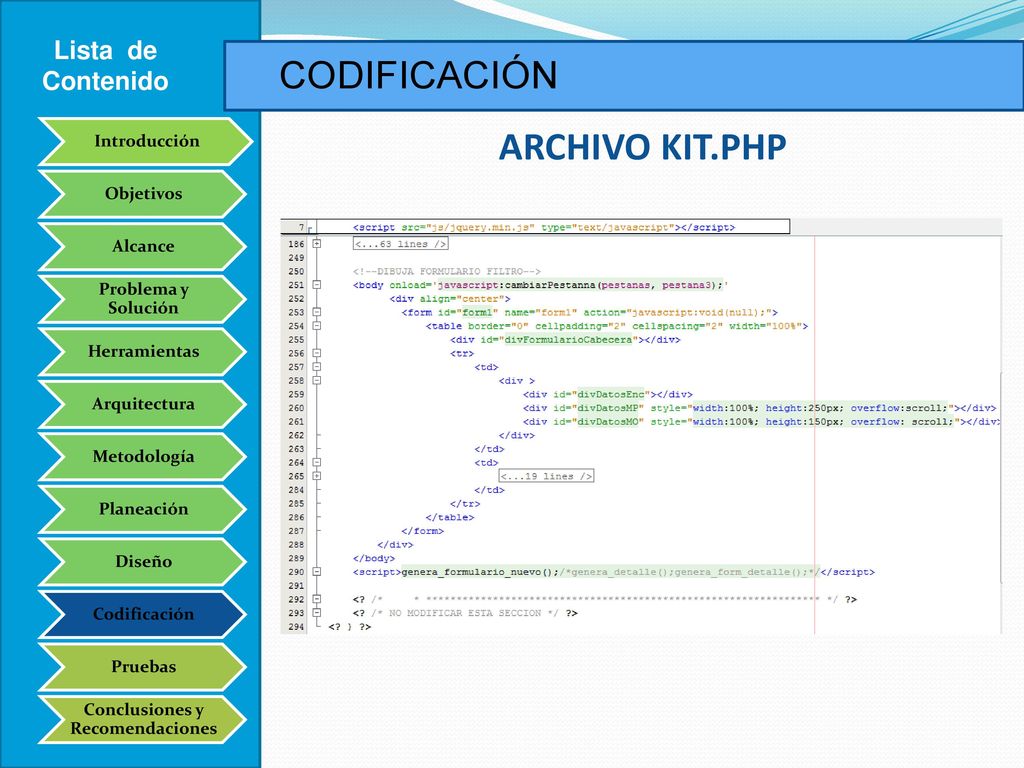Open the Introducción section

pos(145,141)
